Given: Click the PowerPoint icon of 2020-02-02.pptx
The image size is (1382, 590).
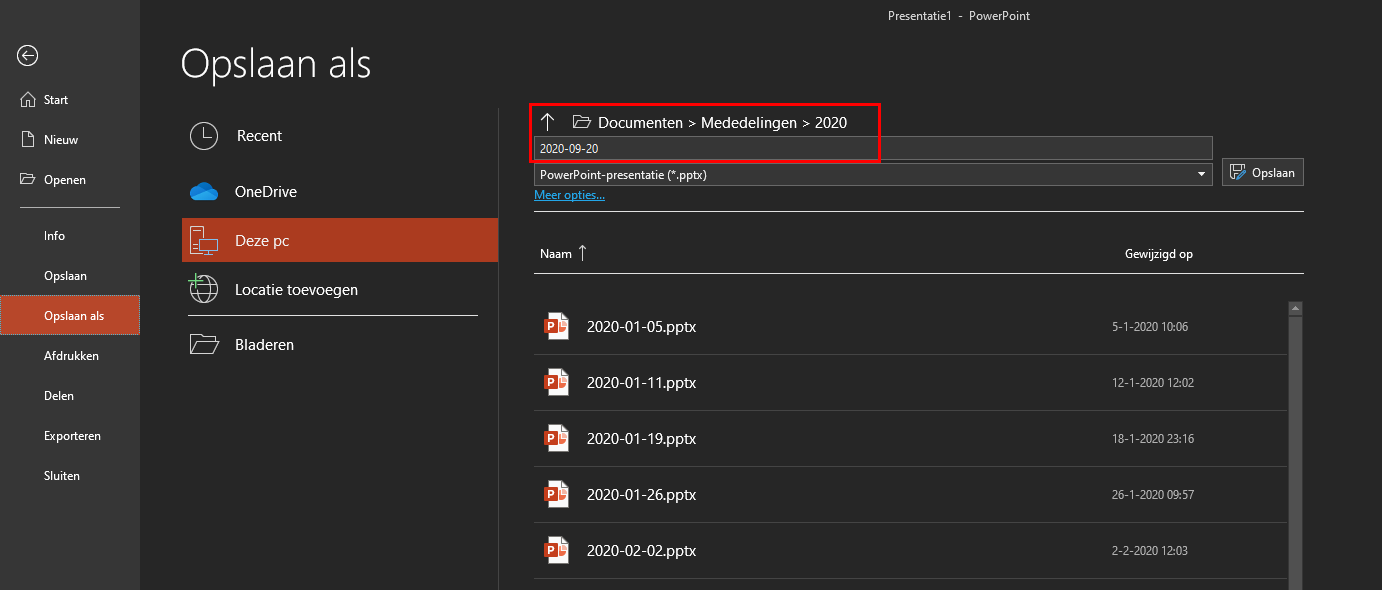Looking at the screenshot, I should tap(555, 550).
